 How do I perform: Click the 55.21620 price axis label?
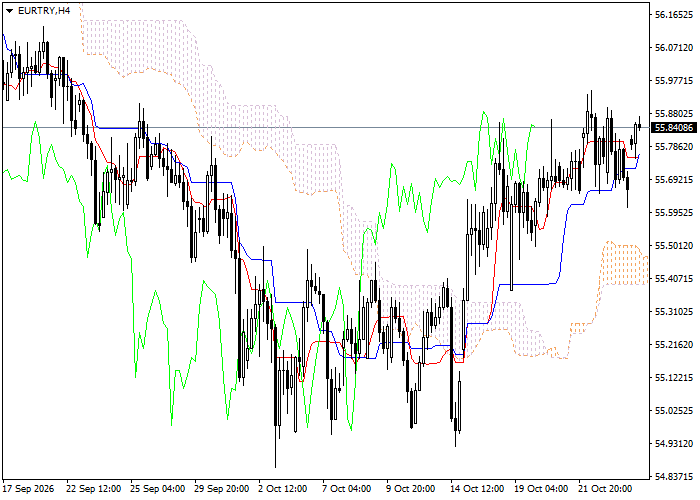674,345
